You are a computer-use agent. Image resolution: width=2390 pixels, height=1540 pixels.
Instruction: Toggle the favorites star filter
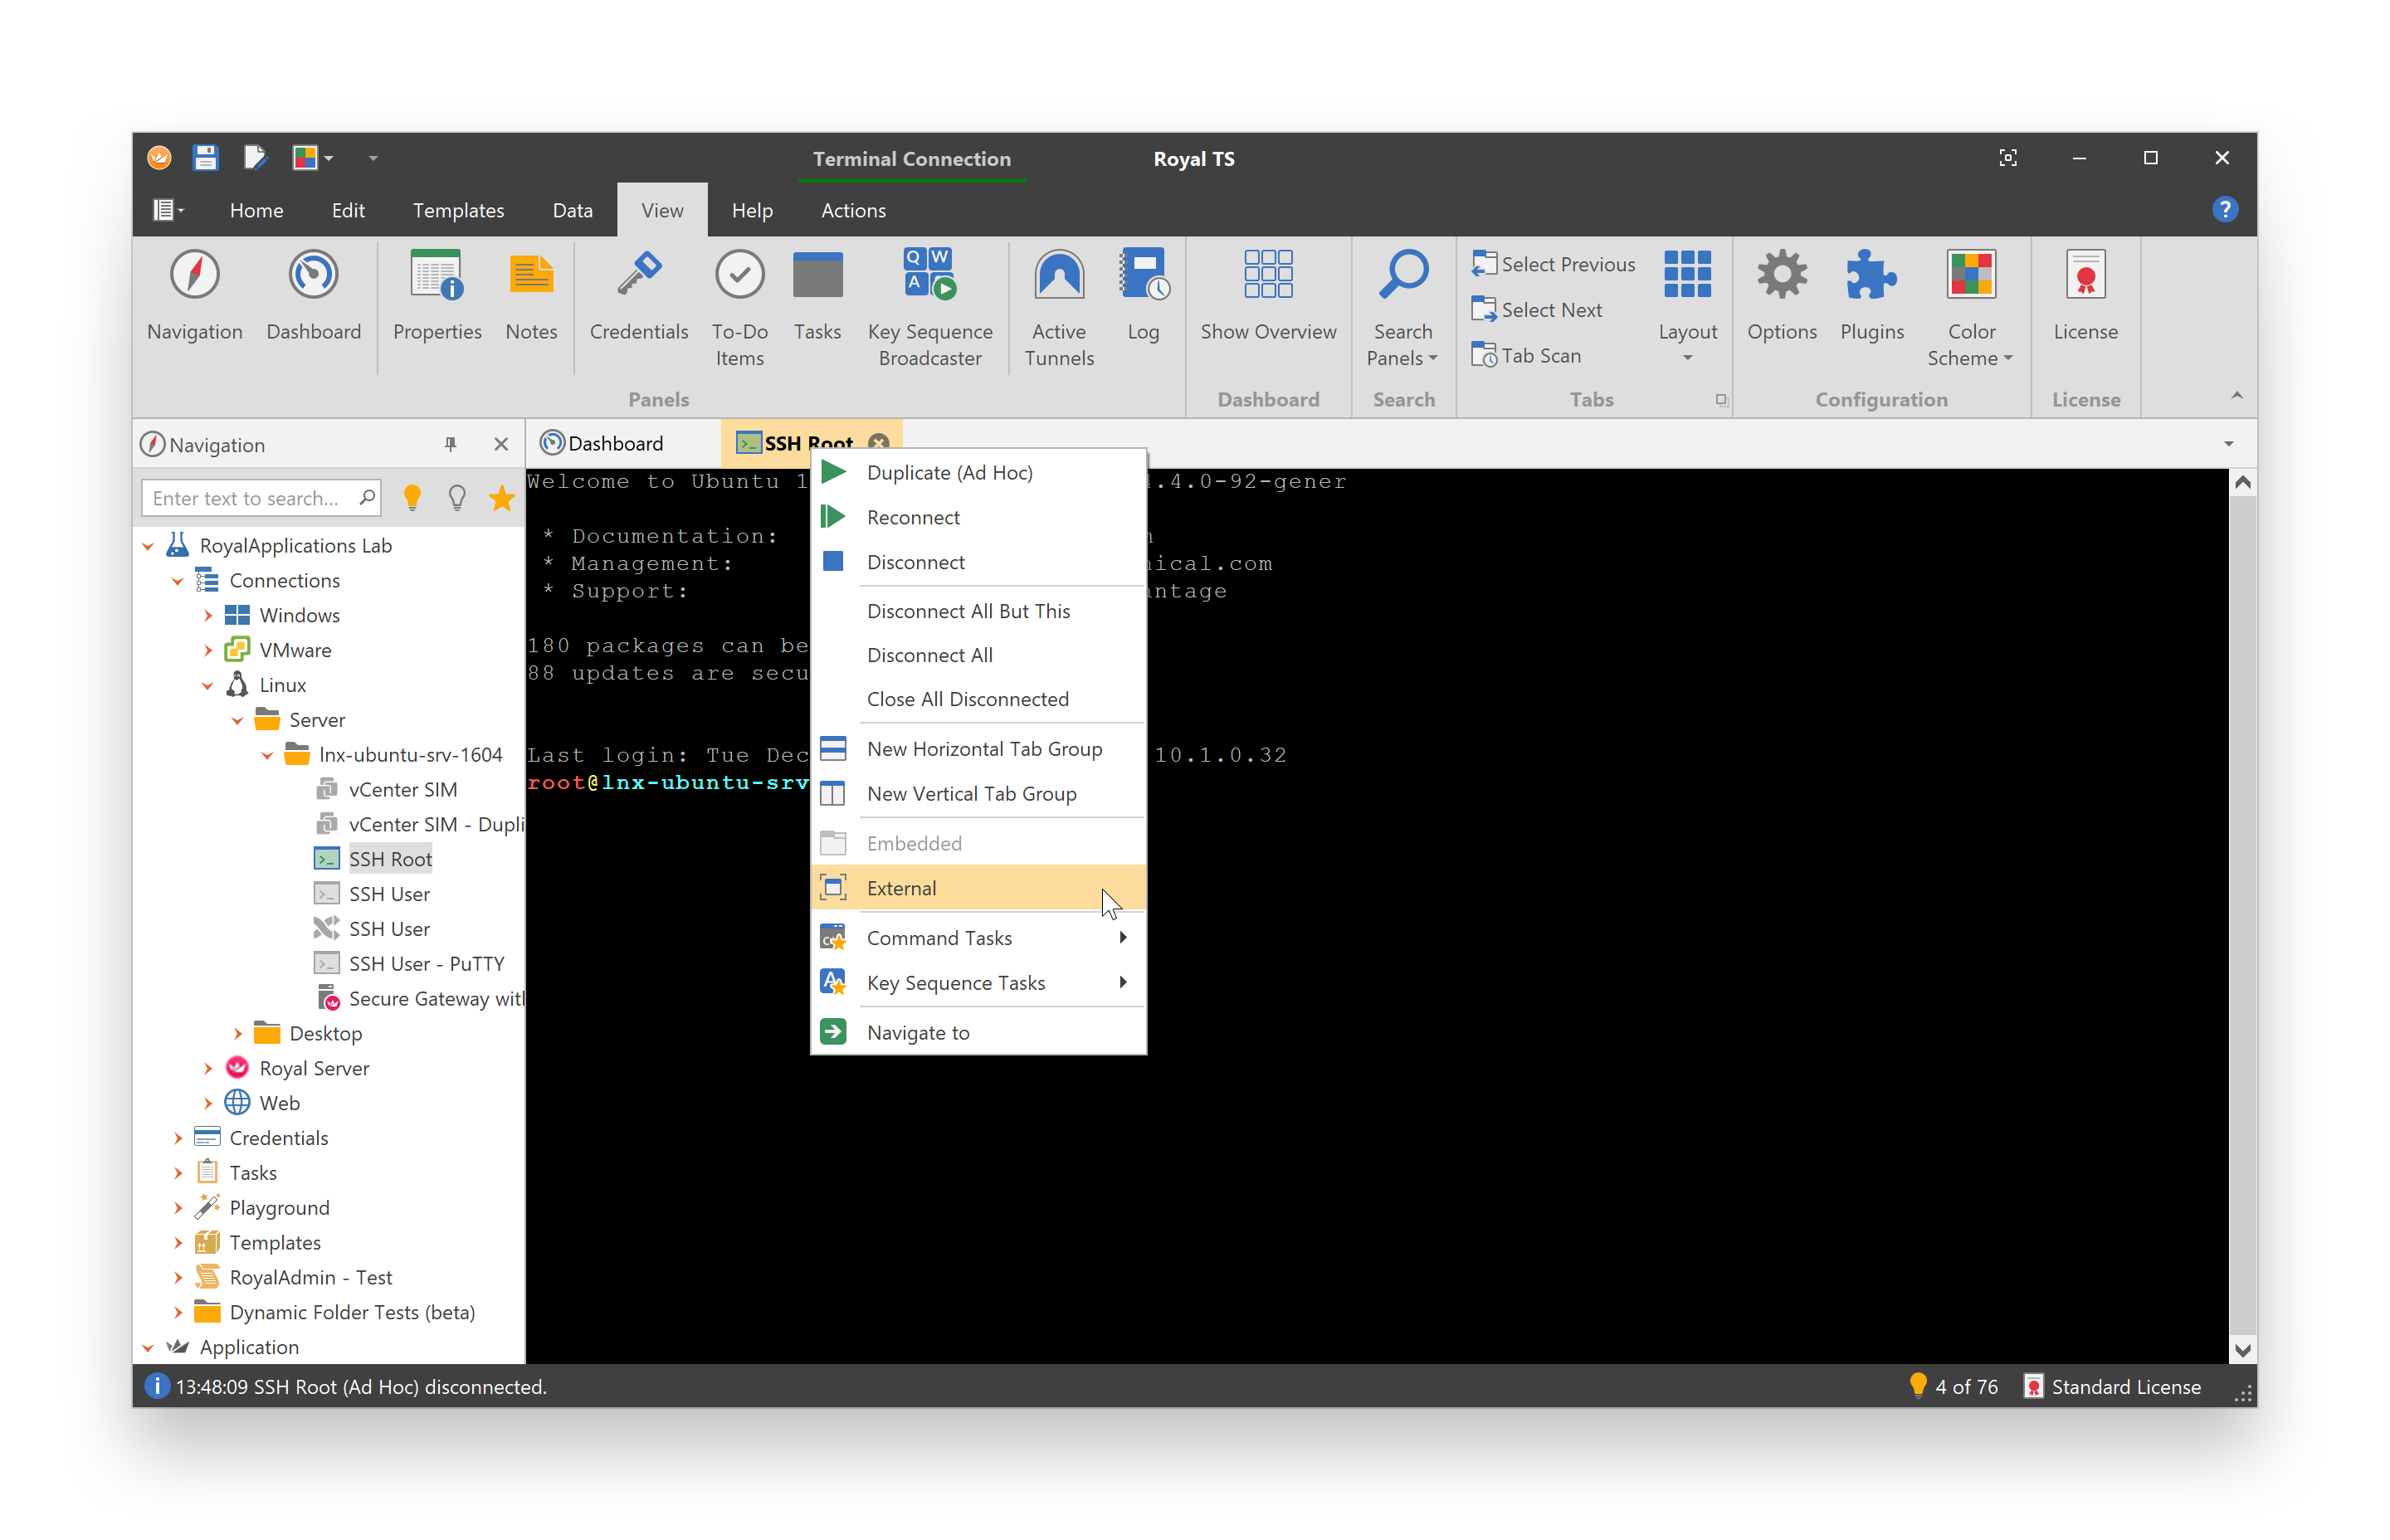coord(502,498)
